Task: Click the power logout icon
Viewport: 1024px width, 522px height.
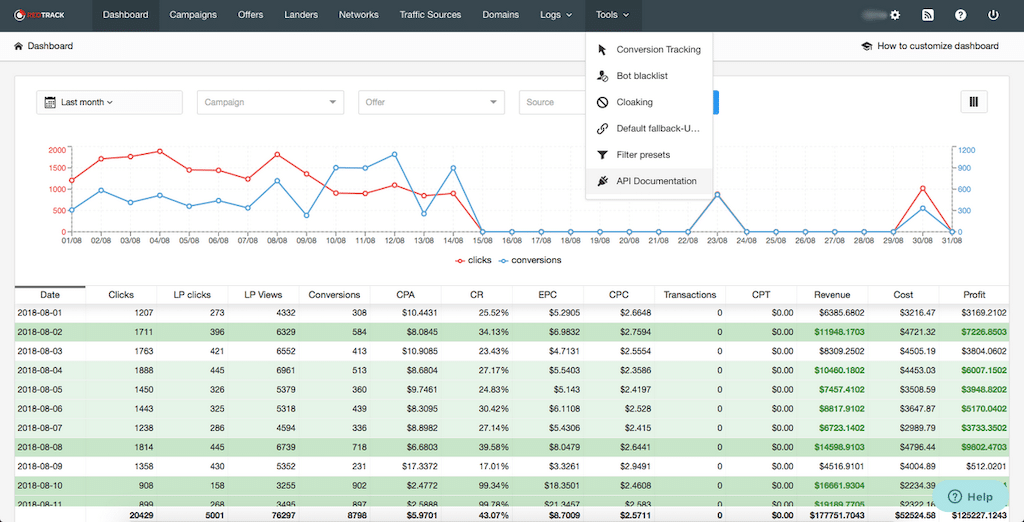Action: (993, 15)
